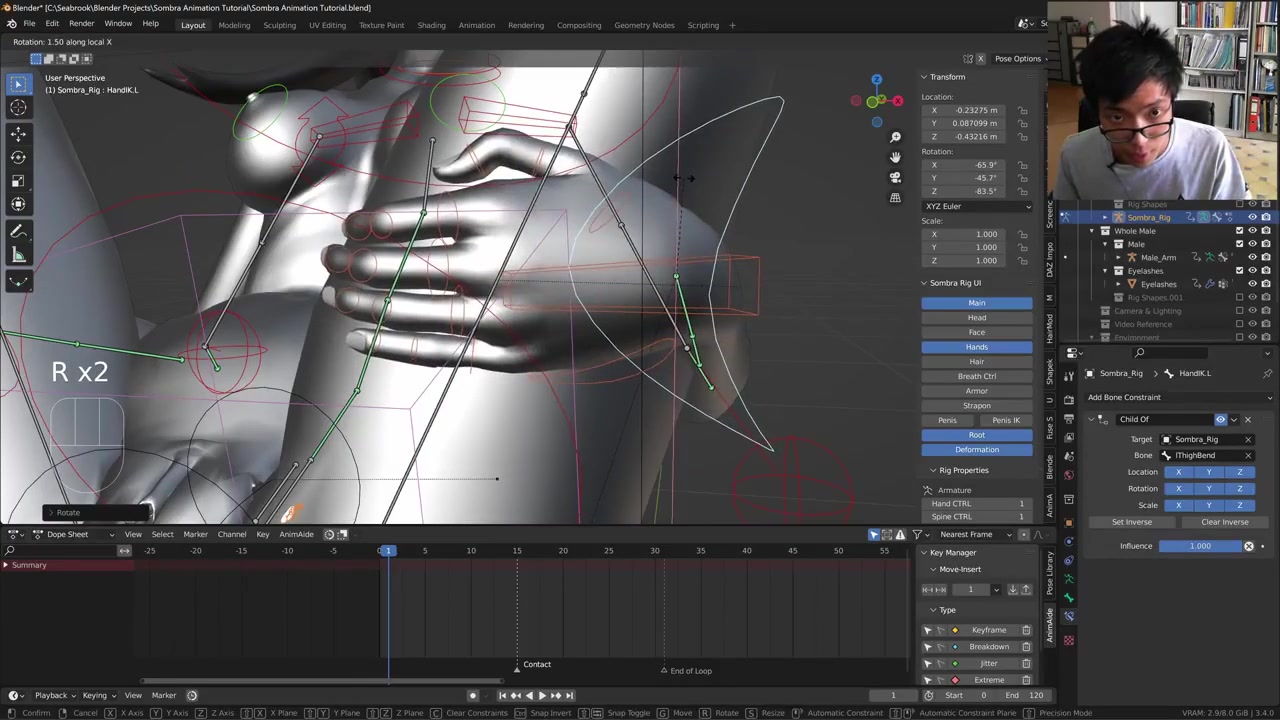Switch to the Sculpting workspace tab

[279, 25]
